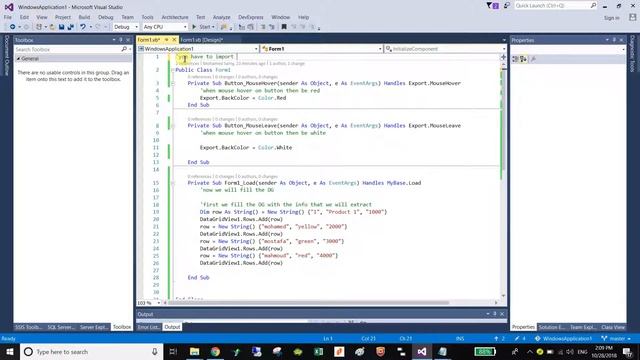Screen dimensions: 640x360
Task: Open Excel from the taskbar
Action: pos(318,351)
